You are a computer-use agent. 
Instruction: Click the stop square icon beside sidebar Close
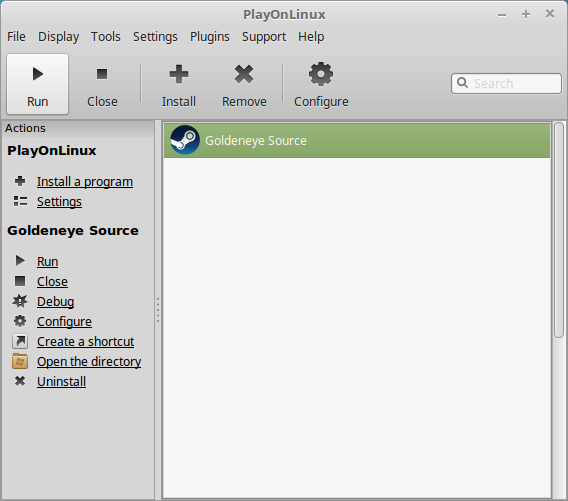(20, 281)
